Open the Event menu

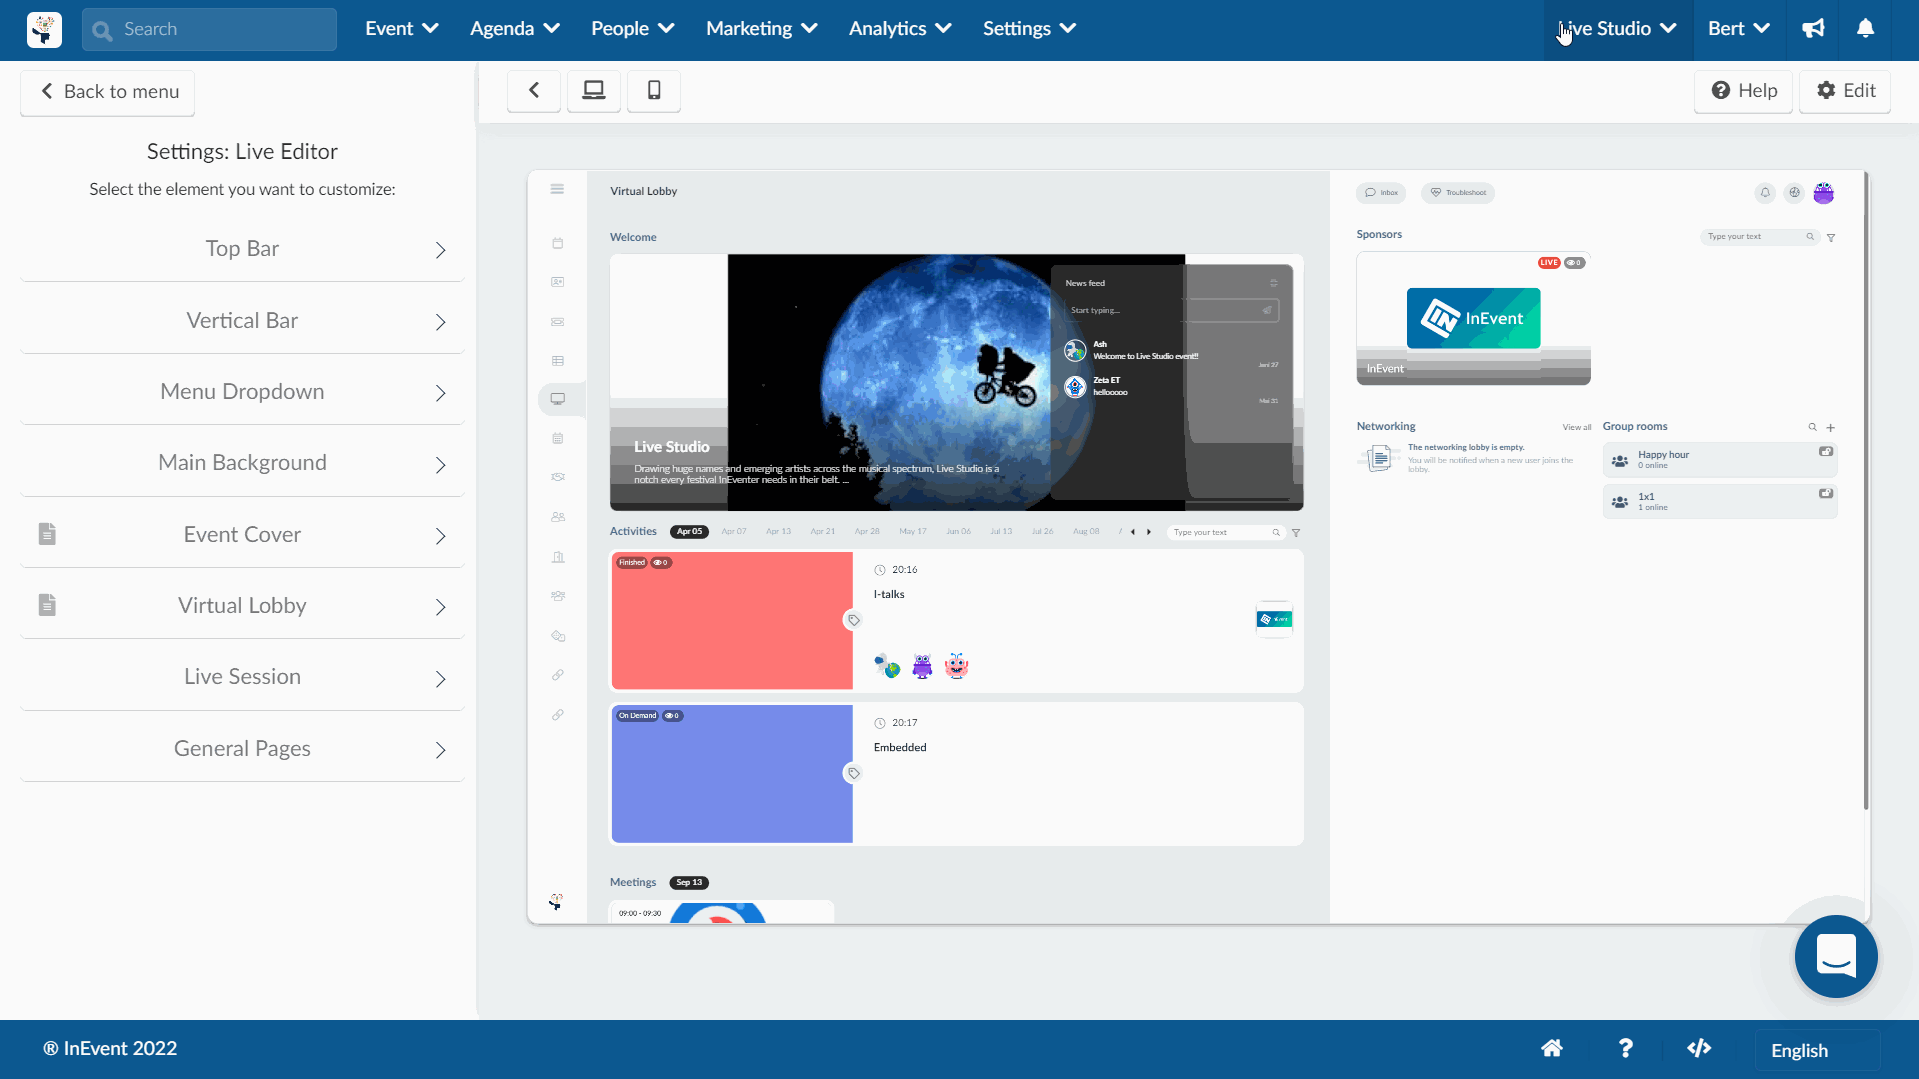(x=401, y=29)
